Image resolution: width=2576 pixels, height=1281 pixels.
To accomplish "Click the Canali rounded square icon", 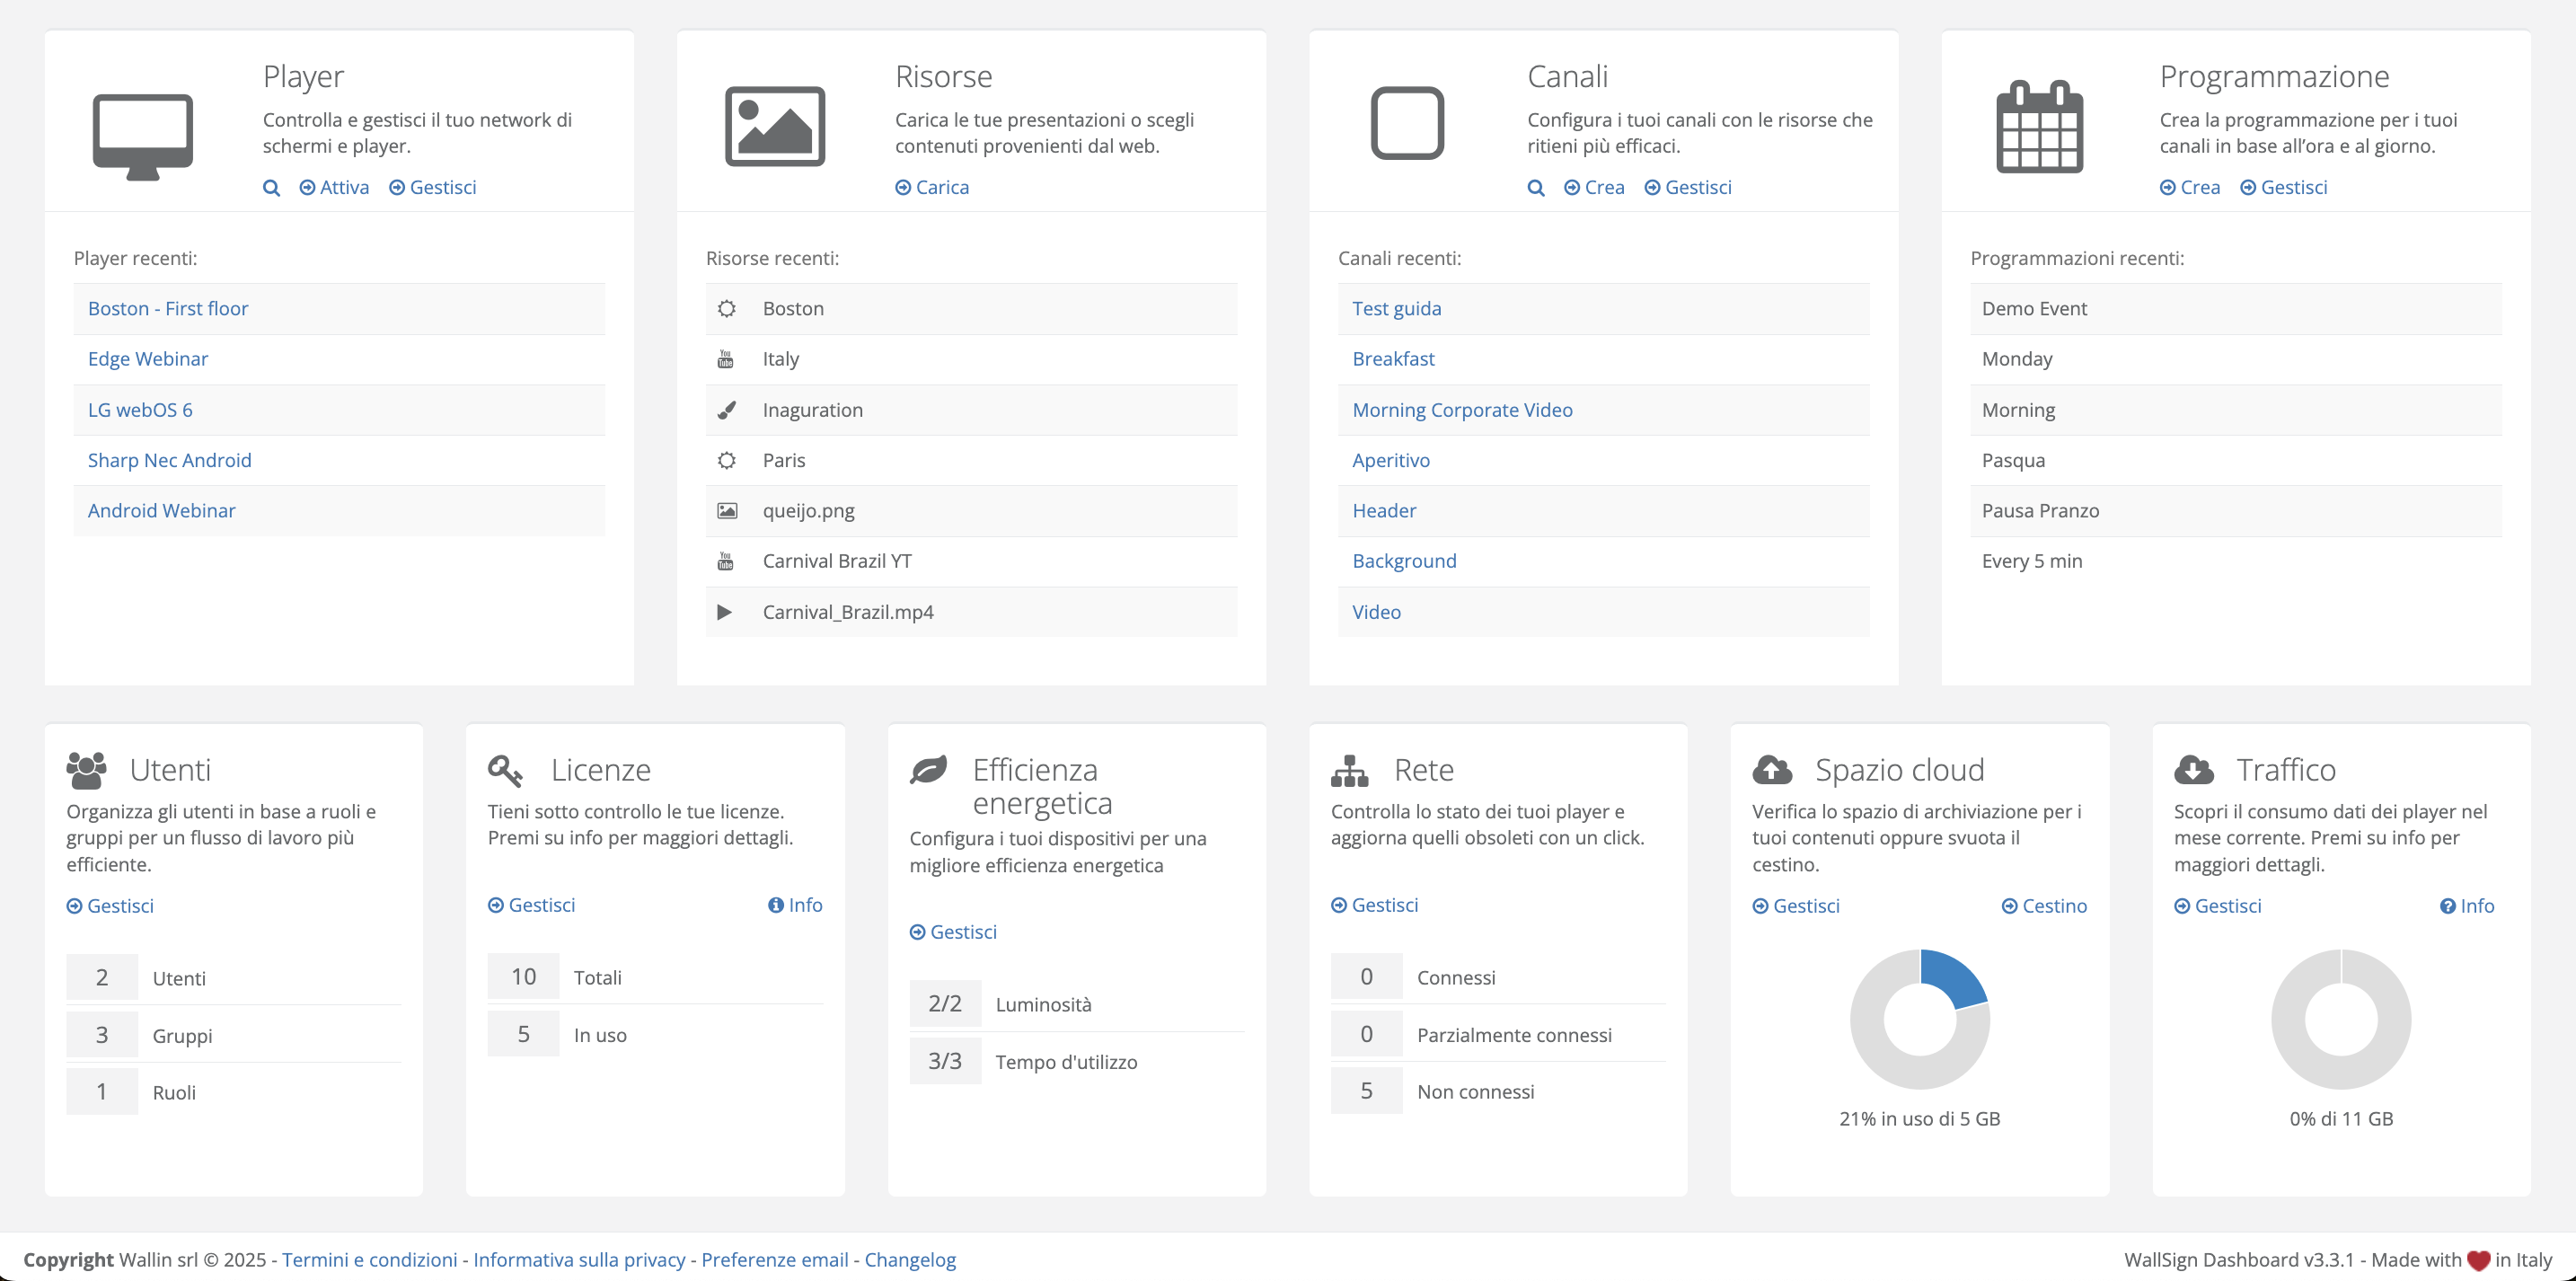I will [1407, 123].
